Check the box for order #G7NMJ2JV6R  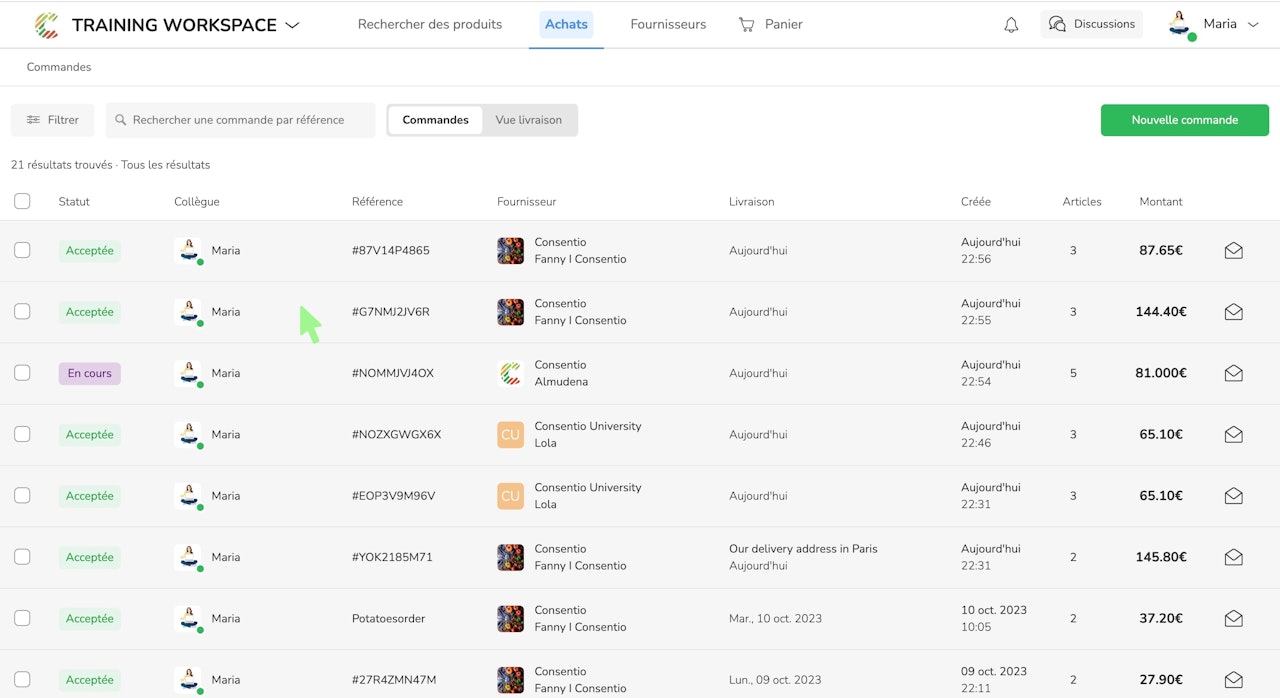point(22,312)
